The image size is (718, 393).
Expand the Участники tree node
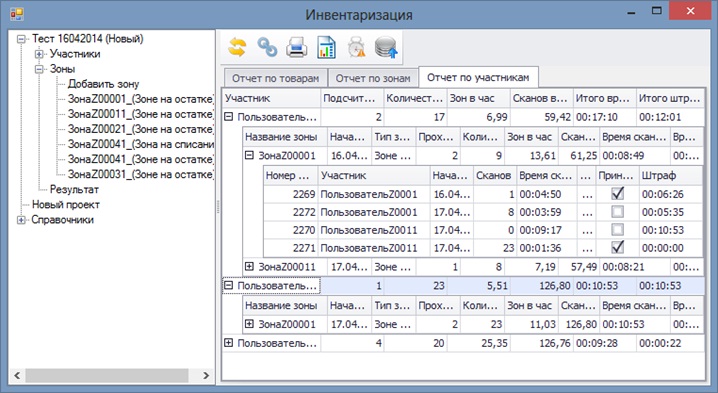click(39, 54)
